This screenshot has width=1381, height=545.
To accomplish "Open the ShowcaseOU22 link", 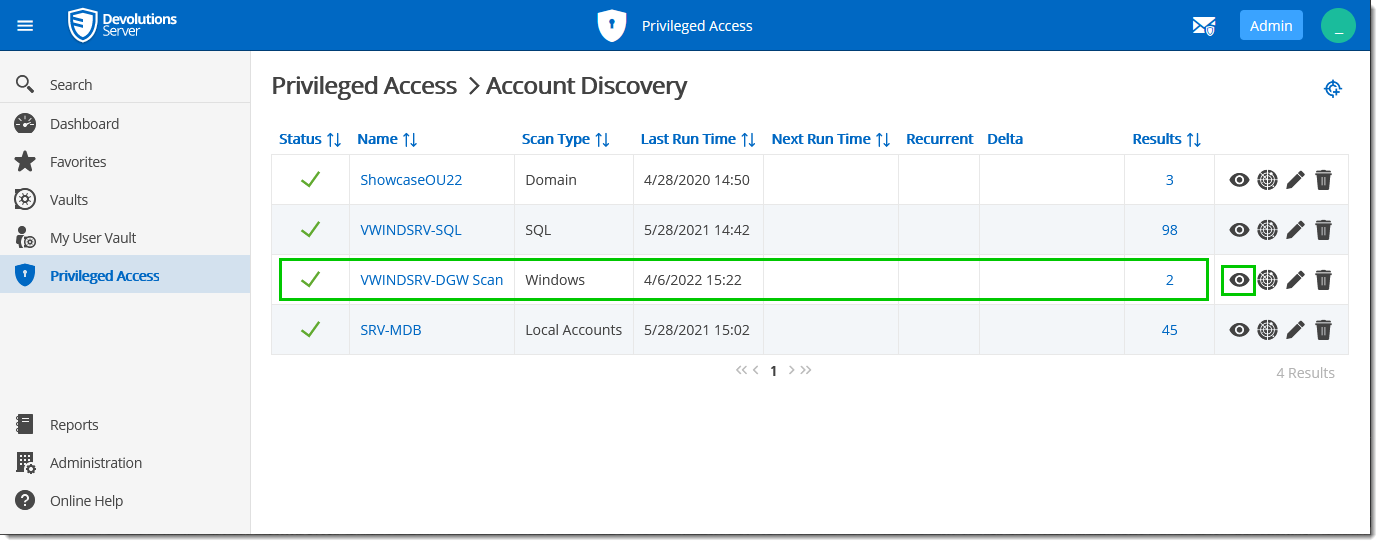I will [x=411, y=180].
